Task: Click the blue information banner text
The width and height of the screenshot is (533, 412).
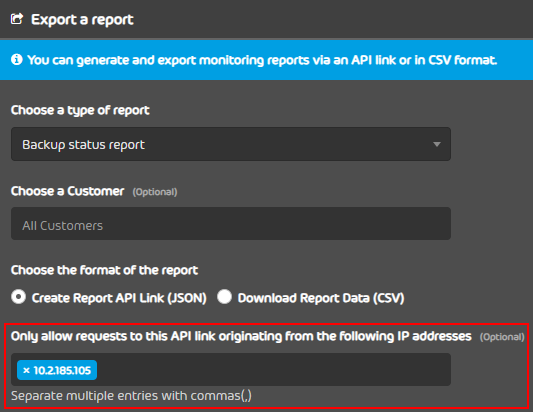Action: [262, 60]
